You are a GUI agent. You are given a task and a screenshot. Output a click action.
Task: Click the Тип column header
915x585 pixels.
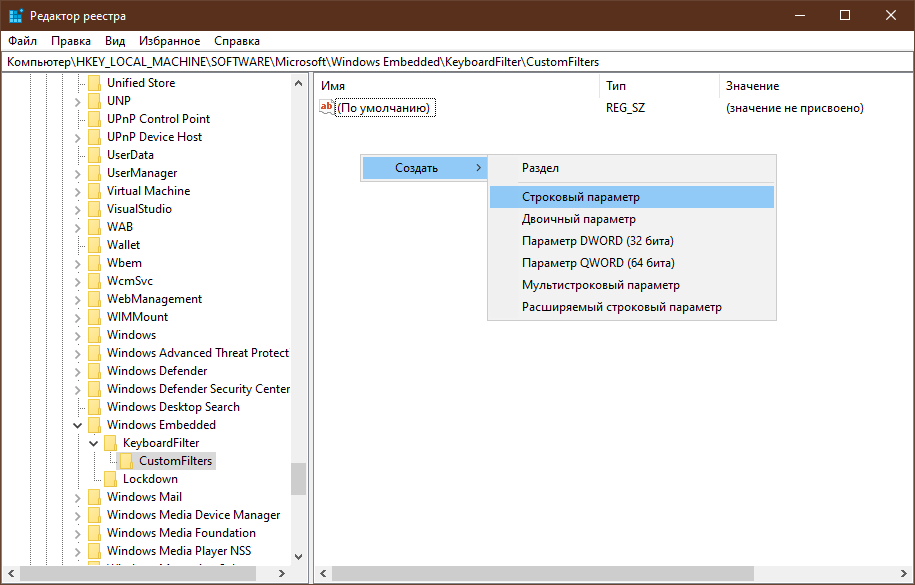659,86
